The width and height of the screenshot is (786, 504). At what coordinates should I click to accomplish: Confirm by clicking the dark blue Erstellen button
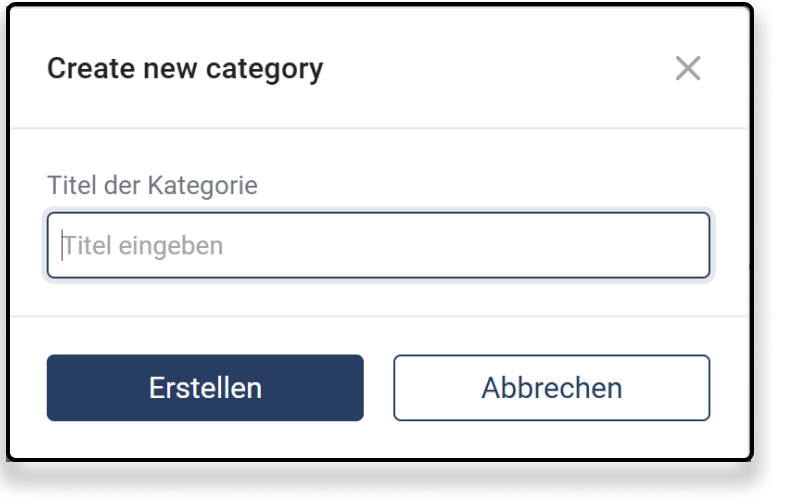pyautogui.click(x=205, y=388)
